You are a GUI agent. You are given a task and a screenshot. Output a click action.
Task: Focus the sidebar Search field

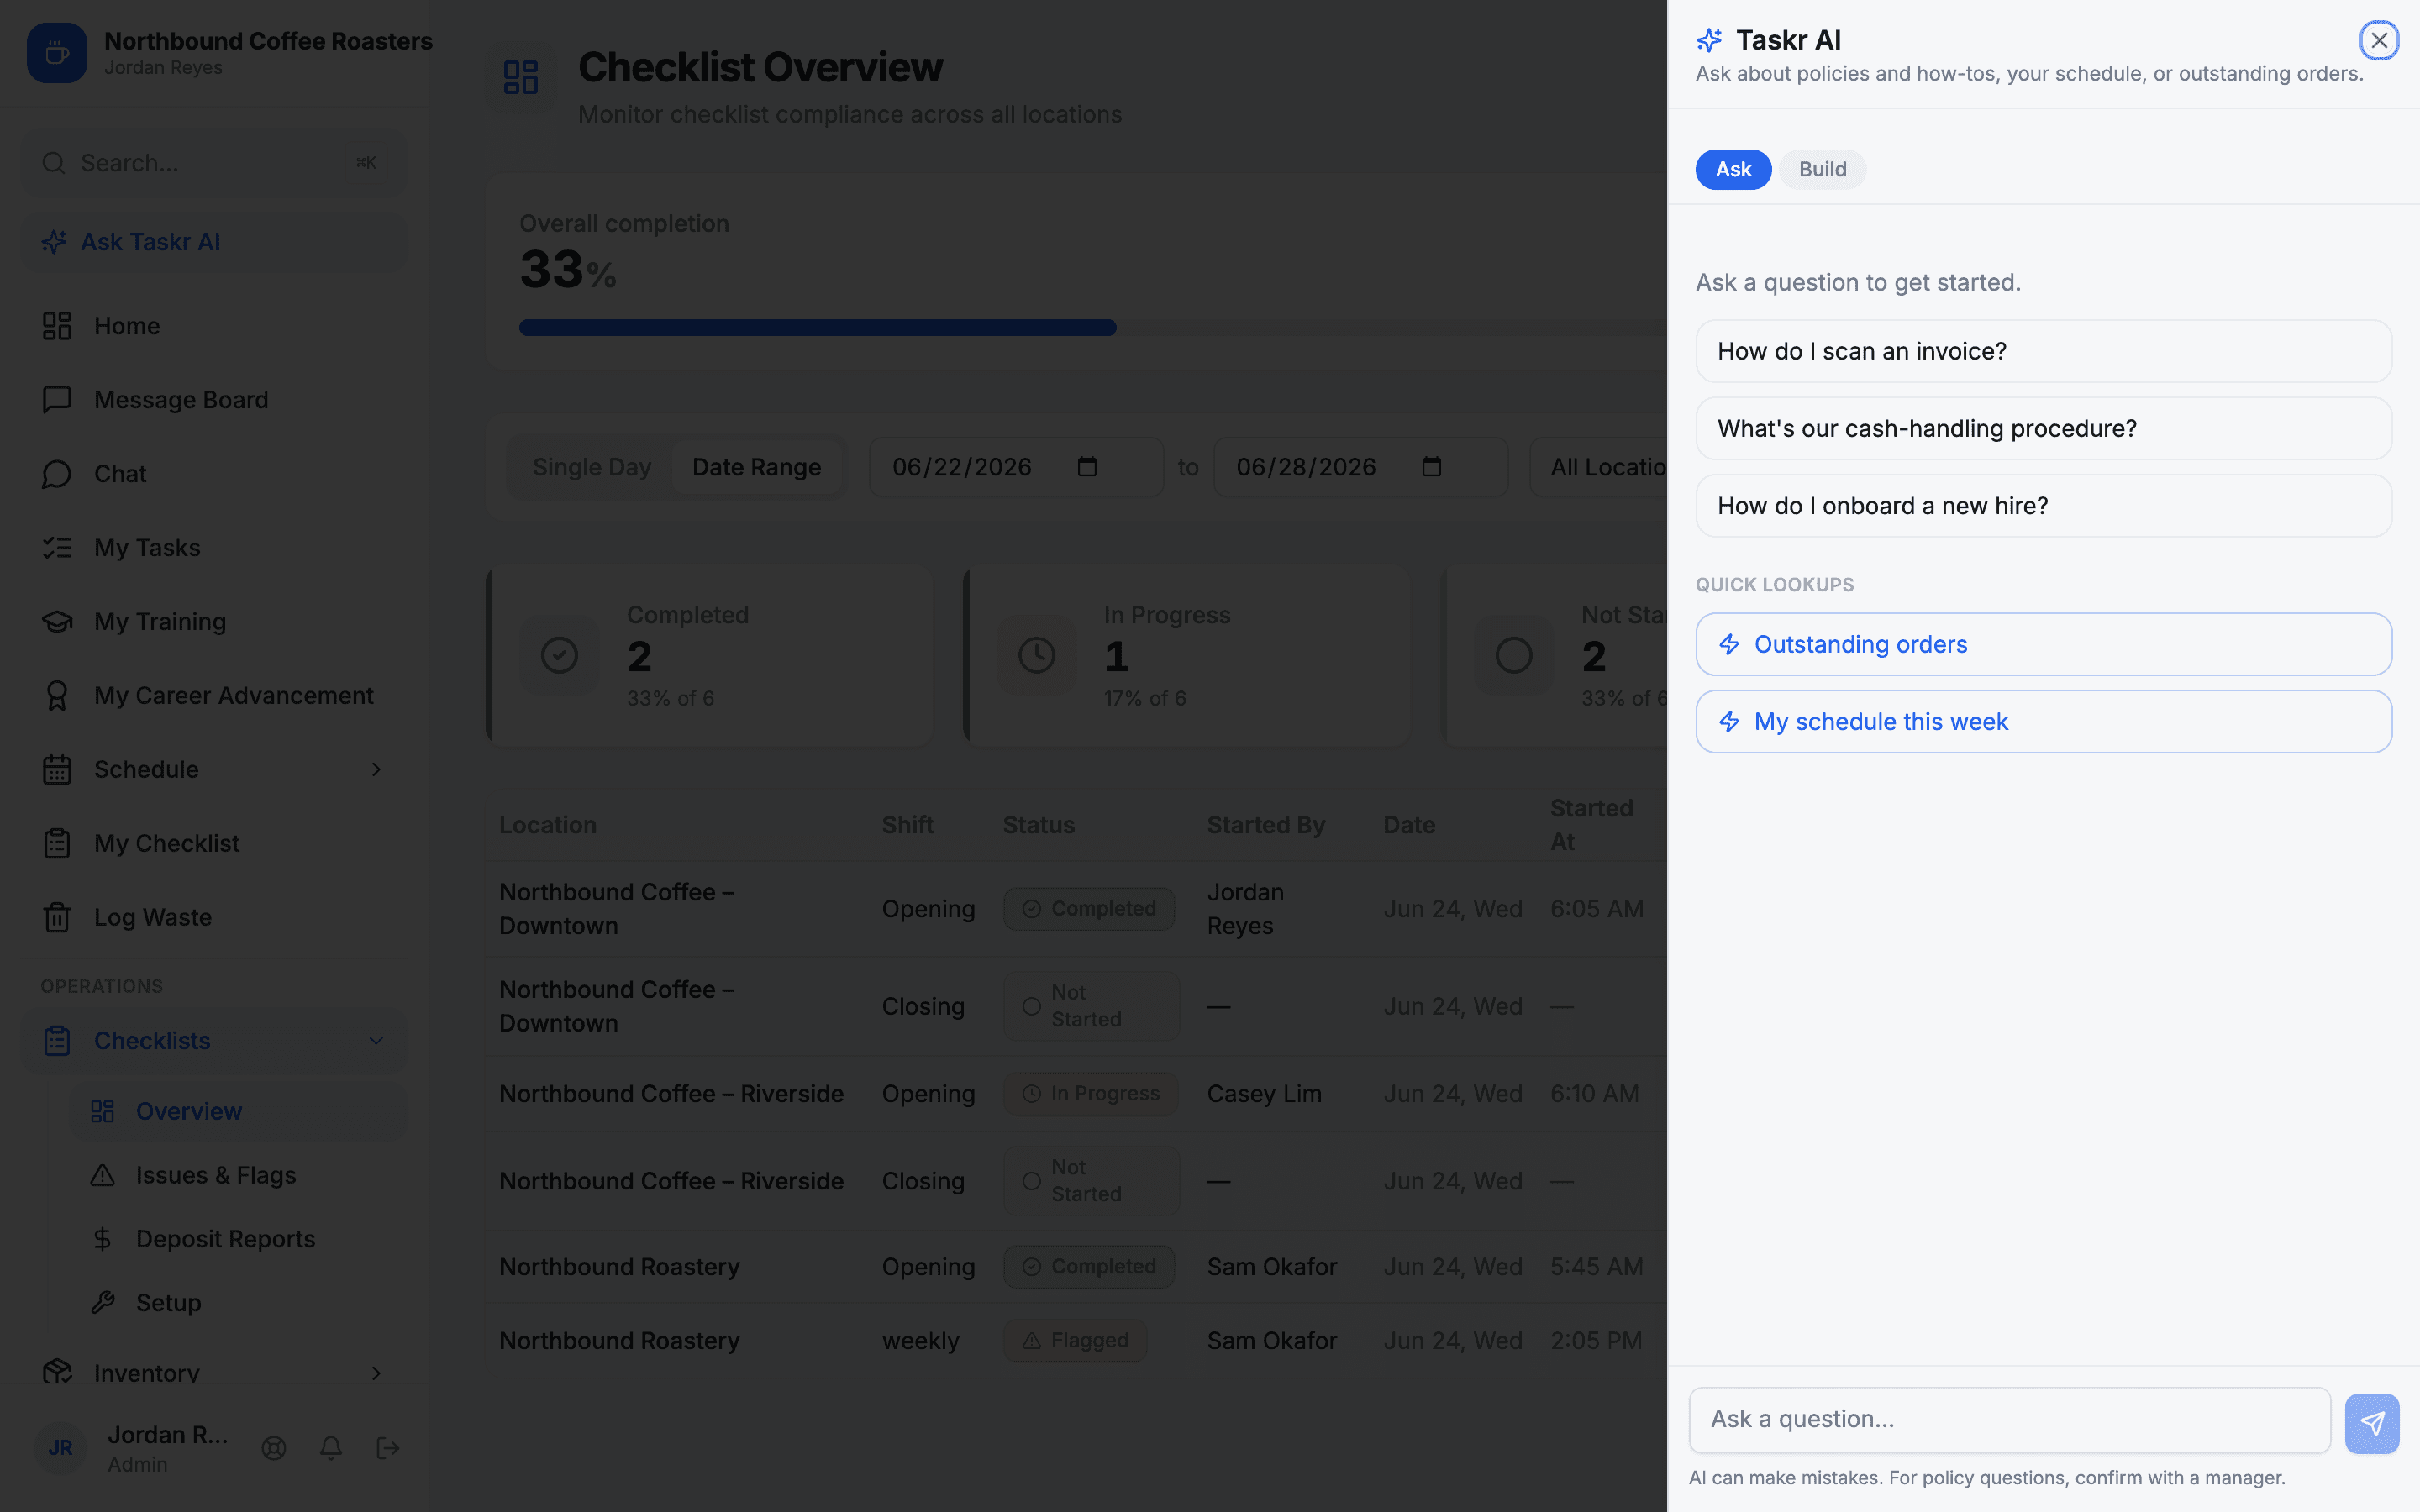point(214,163)
